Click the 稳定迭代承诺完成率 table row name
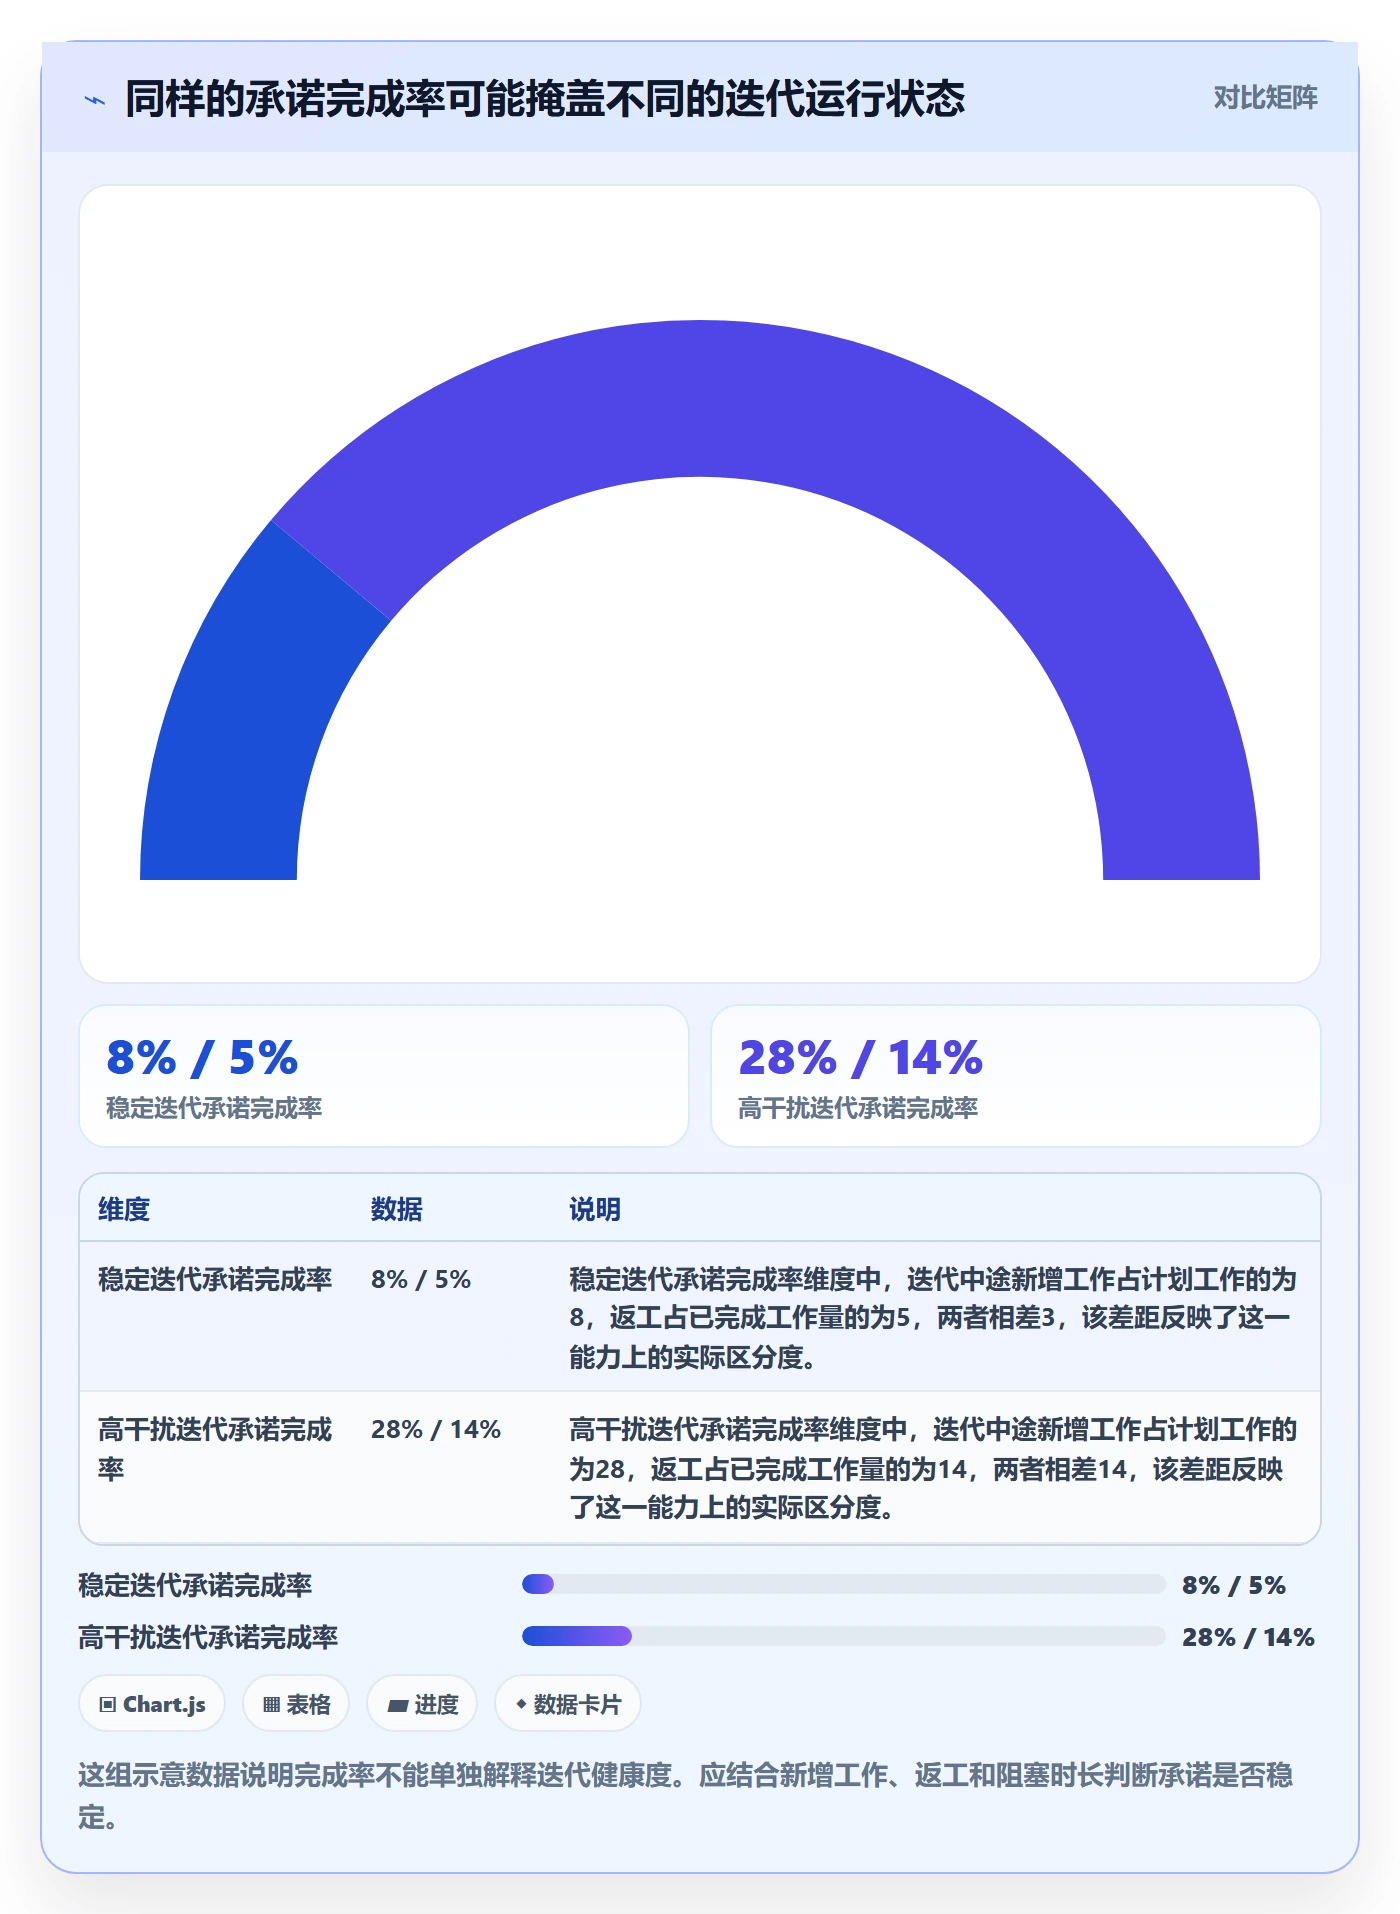The image size is (1400, 1914). pyautogui.click(x=215, y=1279)
